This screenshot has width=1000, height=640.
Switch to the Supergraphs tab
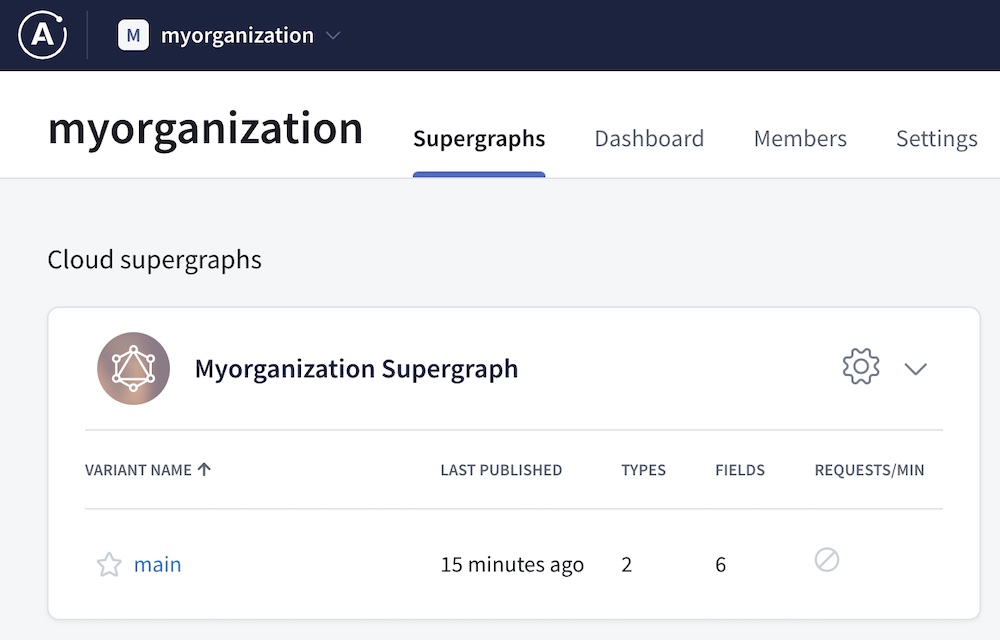[x=479, y=139]
